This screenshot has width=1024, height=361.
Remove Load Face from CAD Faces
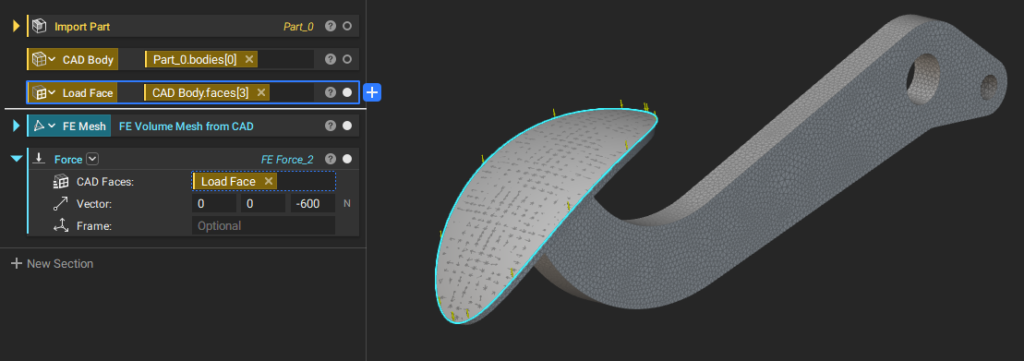268,181
